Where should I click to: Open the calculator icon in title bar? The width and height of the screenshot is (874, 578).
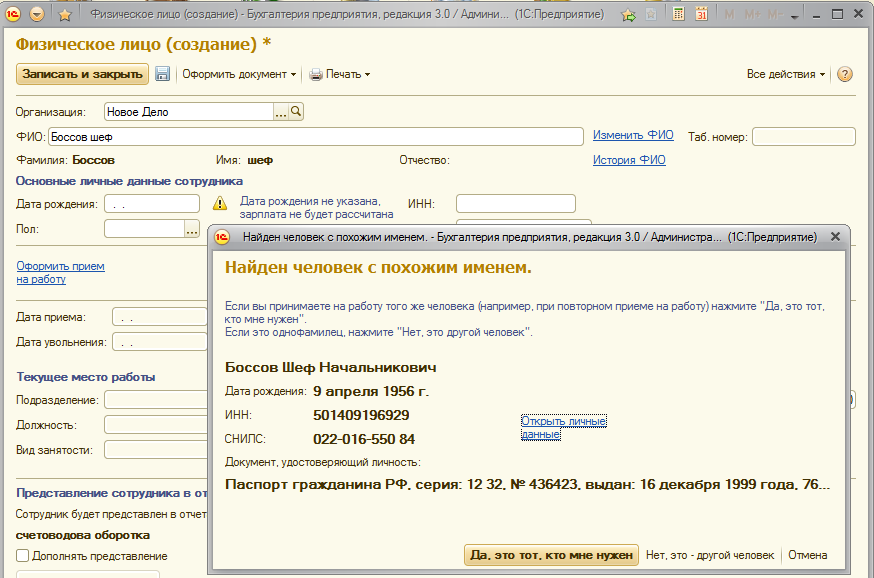click(x=679, y=15)
